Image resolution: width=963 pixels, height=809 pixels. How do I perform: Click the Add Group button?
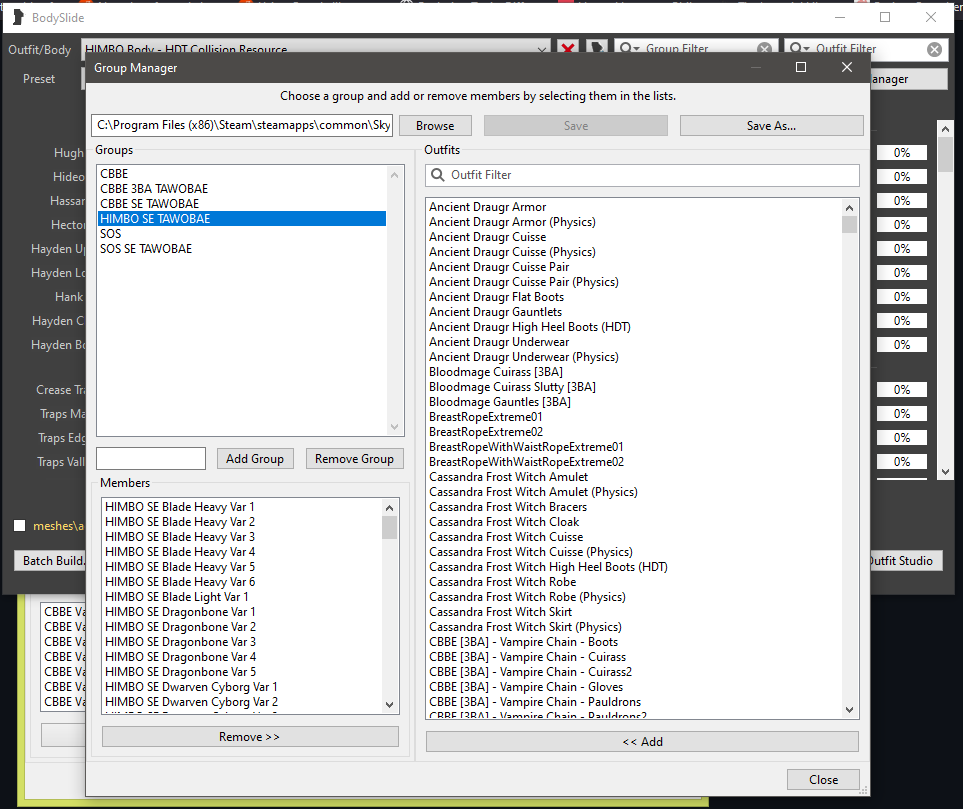point(255,459)
